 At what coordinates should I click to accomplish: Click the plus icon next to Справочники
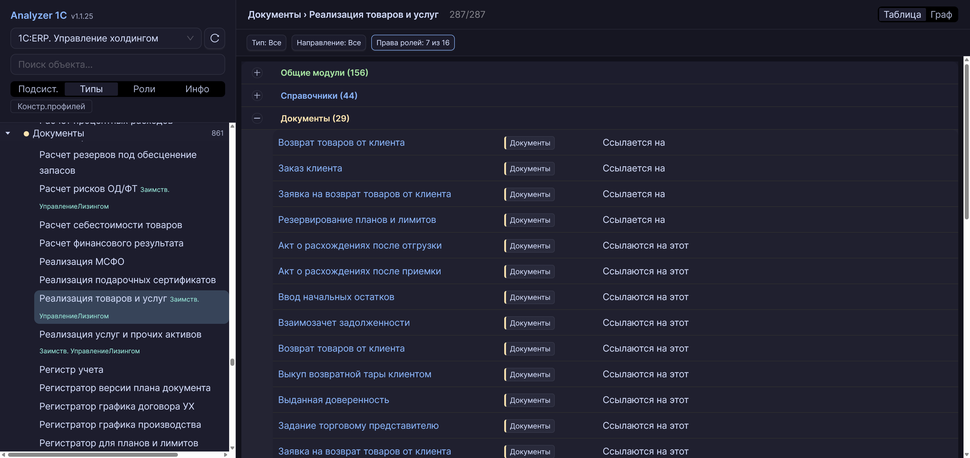click(257, 96)
